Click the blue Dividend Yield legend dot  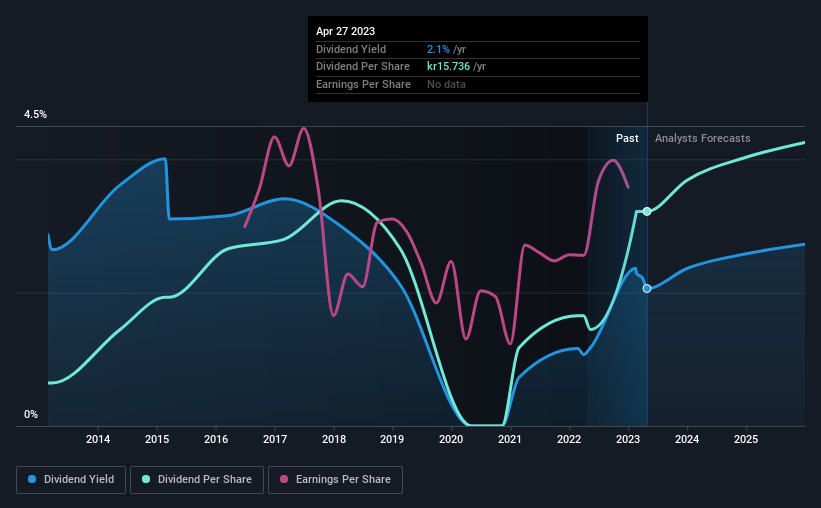[32, 479]
